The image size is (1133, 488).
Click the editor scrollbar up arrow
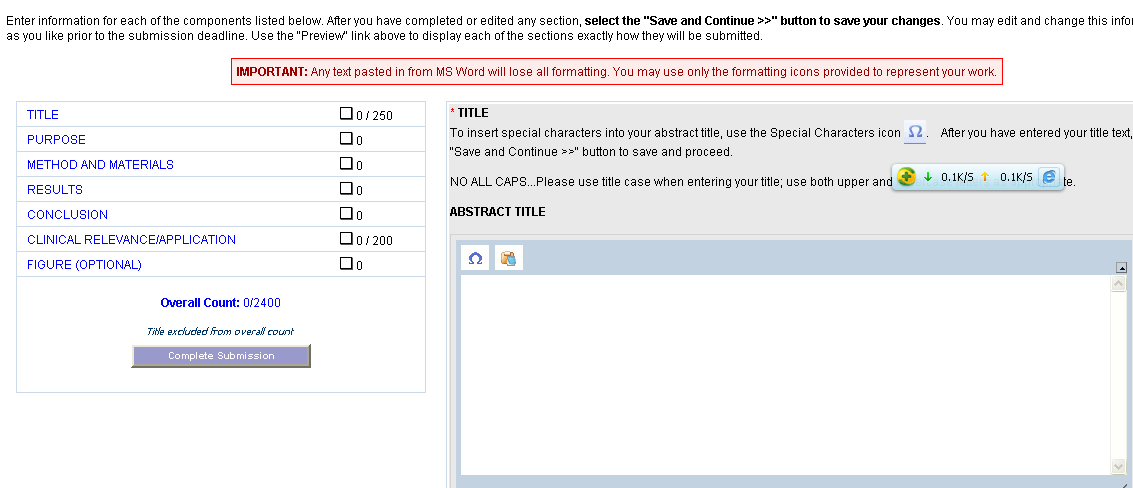(1119, 285)
